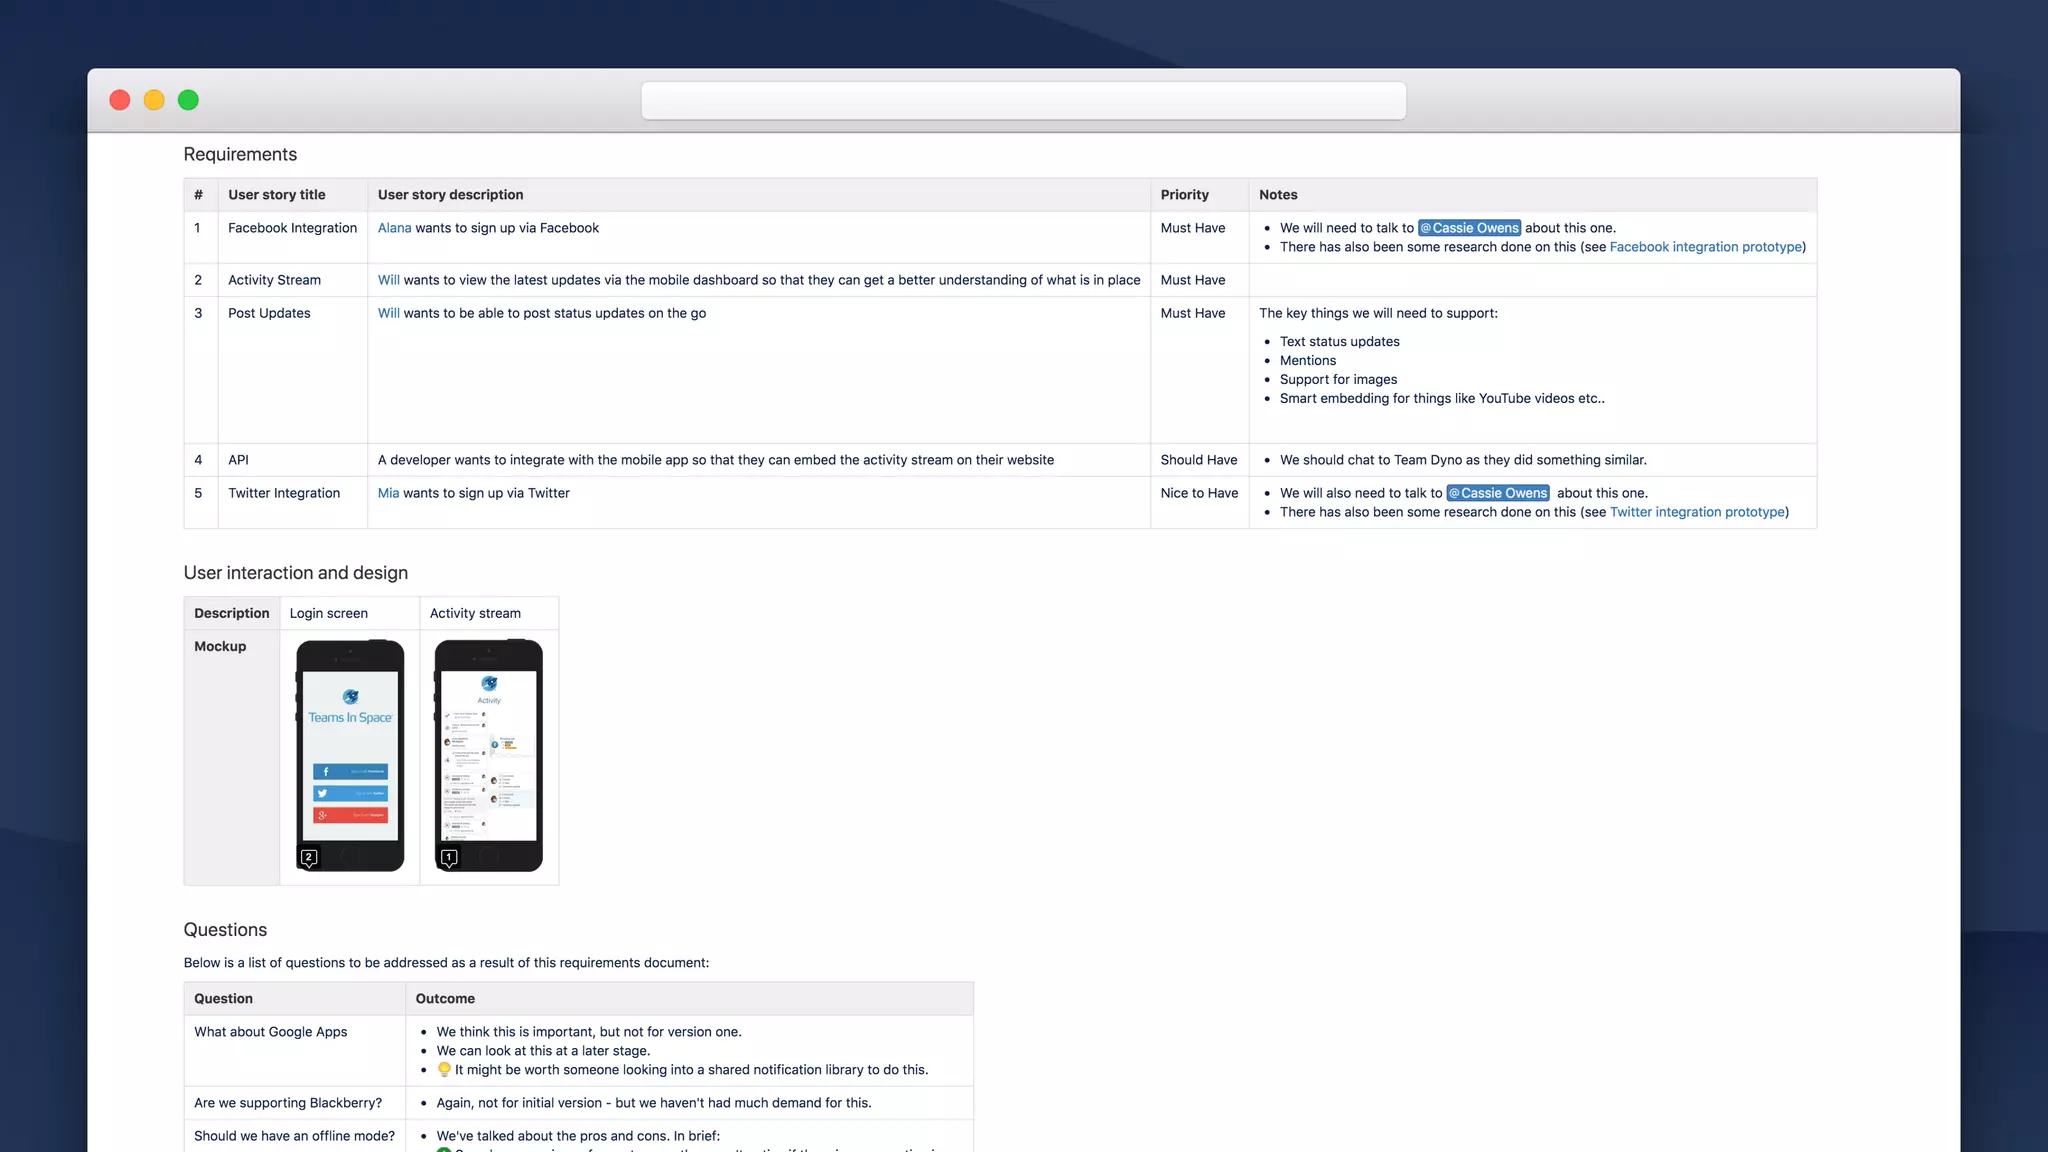Click Cassie Owens mention in Twitter Integration notes

[1497, 493]
